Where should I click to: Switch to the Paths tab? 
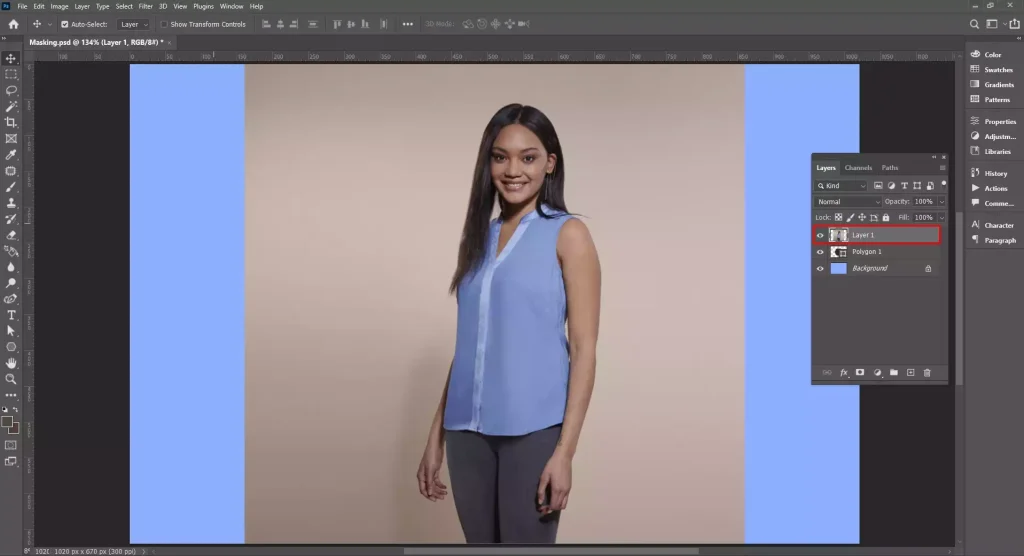[889, 168]
